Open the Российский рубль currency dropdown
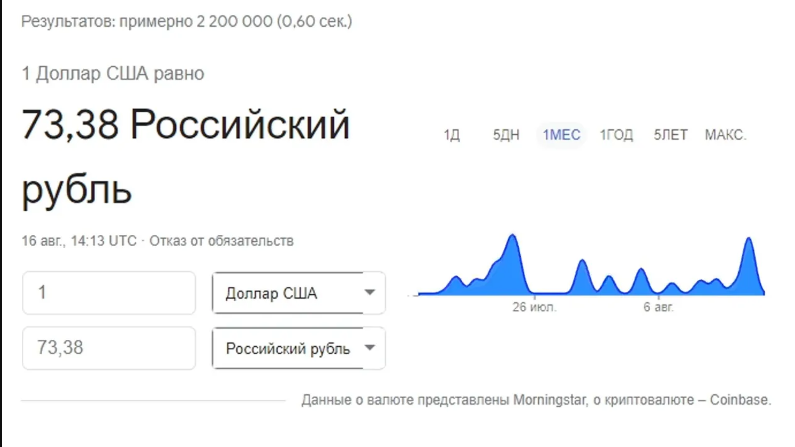Viewport: 795px width, 447px height. 298,348
